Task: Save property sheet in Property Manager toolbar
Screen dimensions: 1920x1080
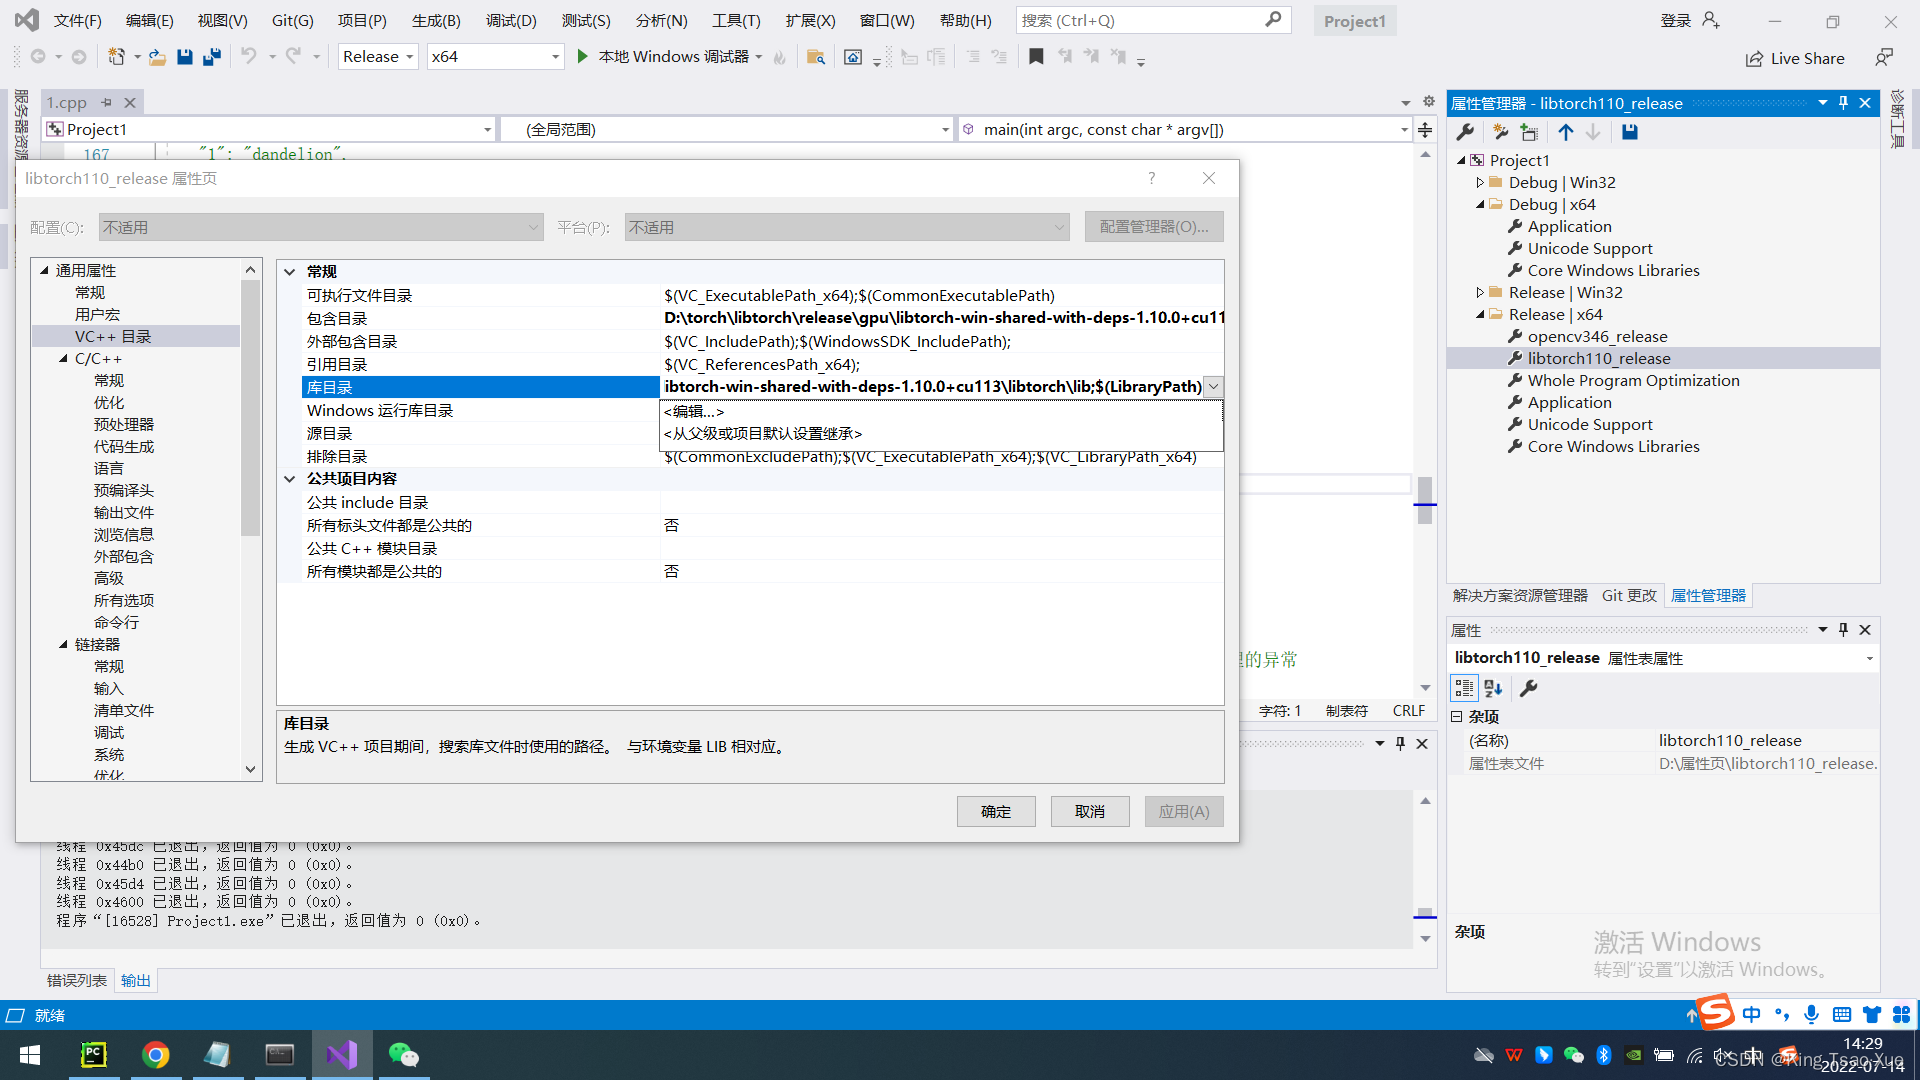Action: tap(1630, 132)
